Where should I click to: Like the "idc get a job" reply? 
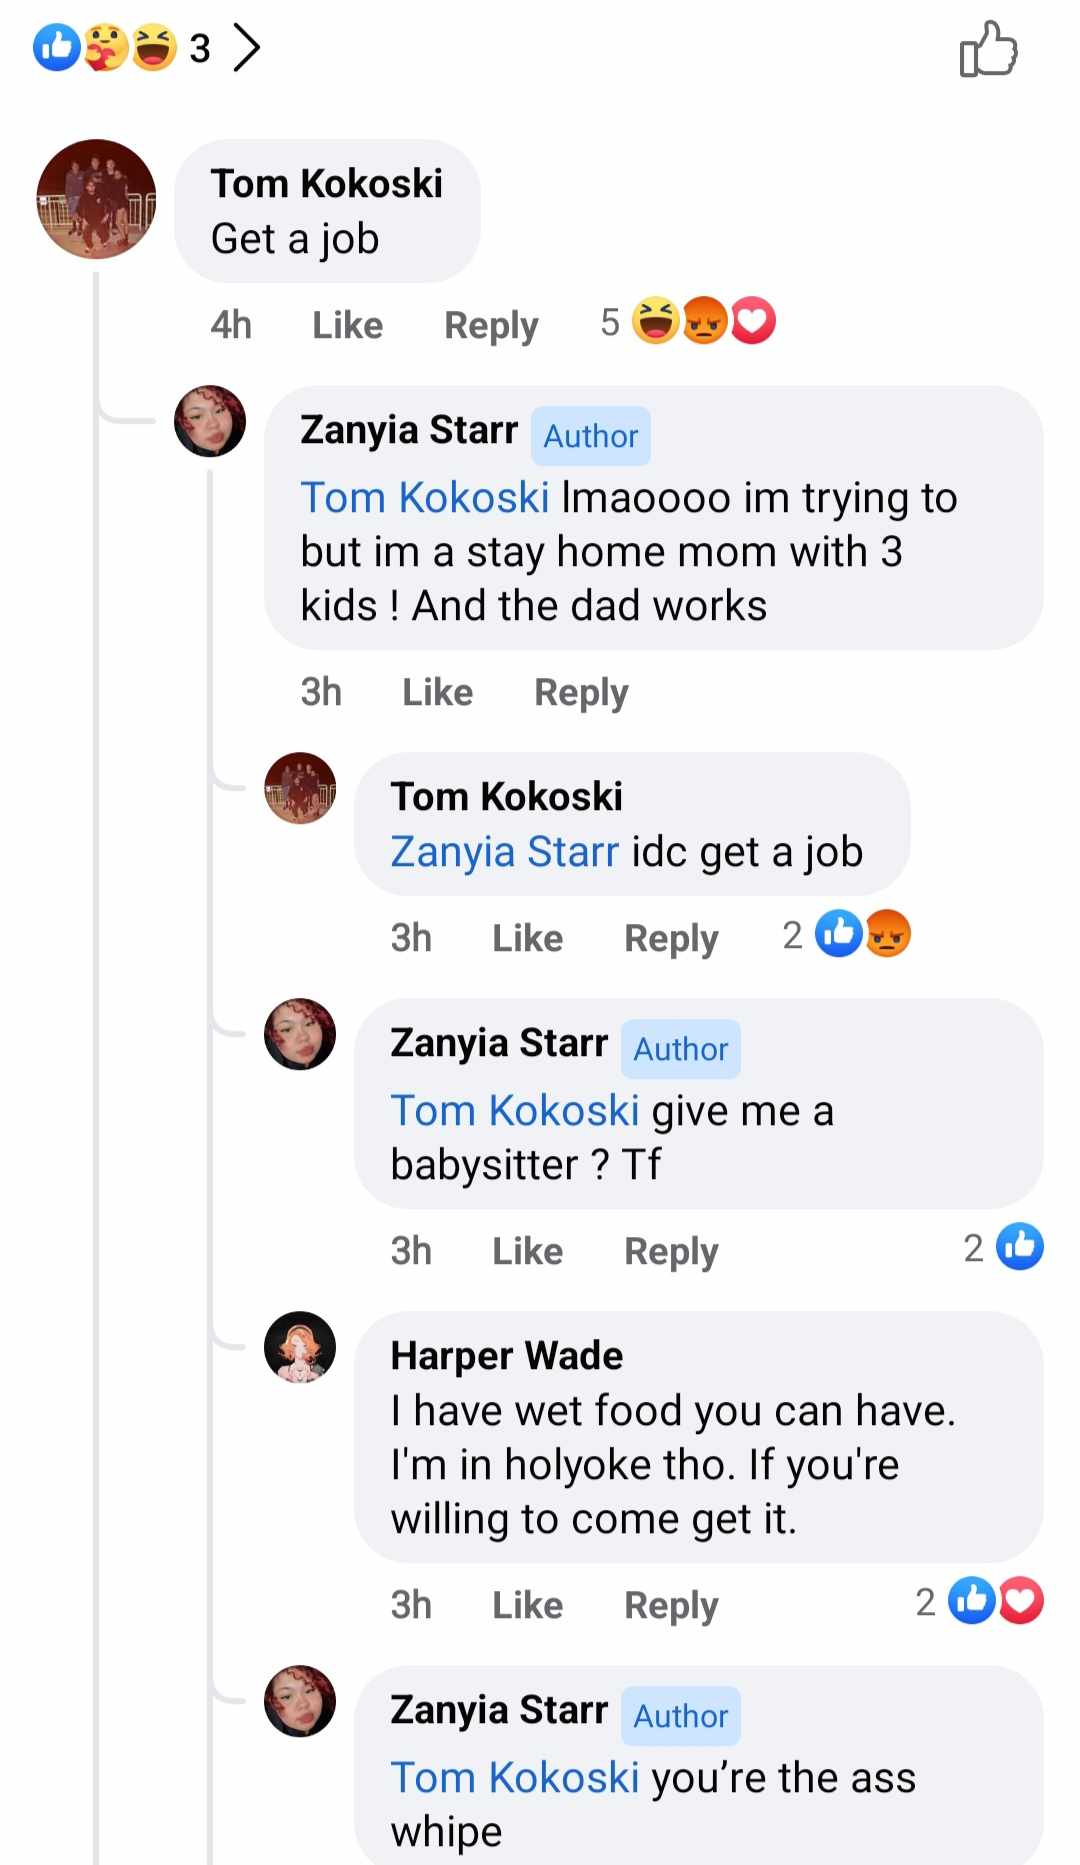click(527, 938)
